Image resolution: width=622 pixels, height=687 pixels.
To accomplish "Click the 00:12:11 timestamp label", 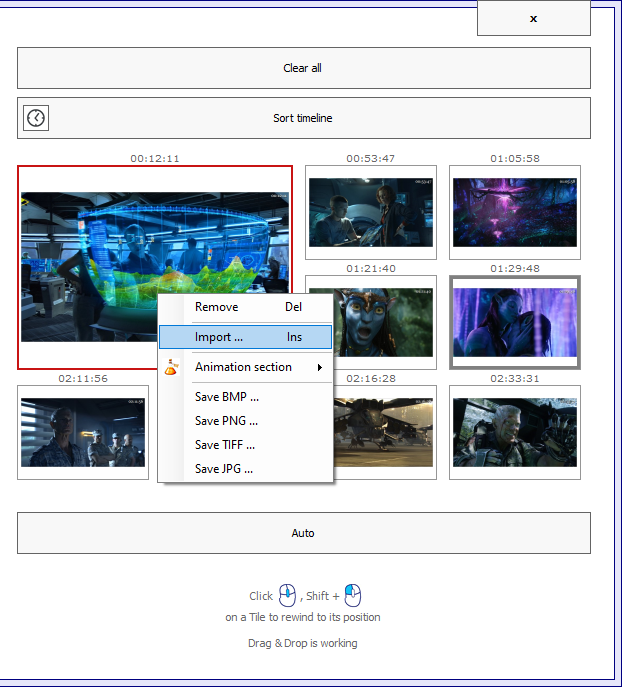I will (x=155, y=159).
